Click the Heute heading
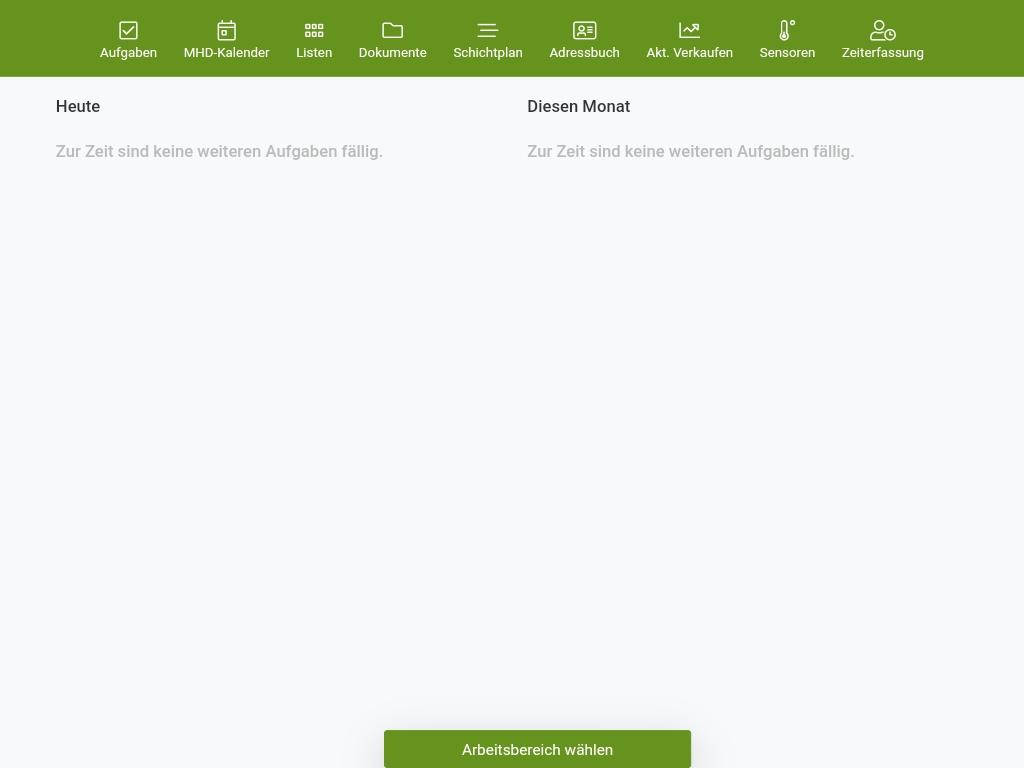 coord(78,106)
